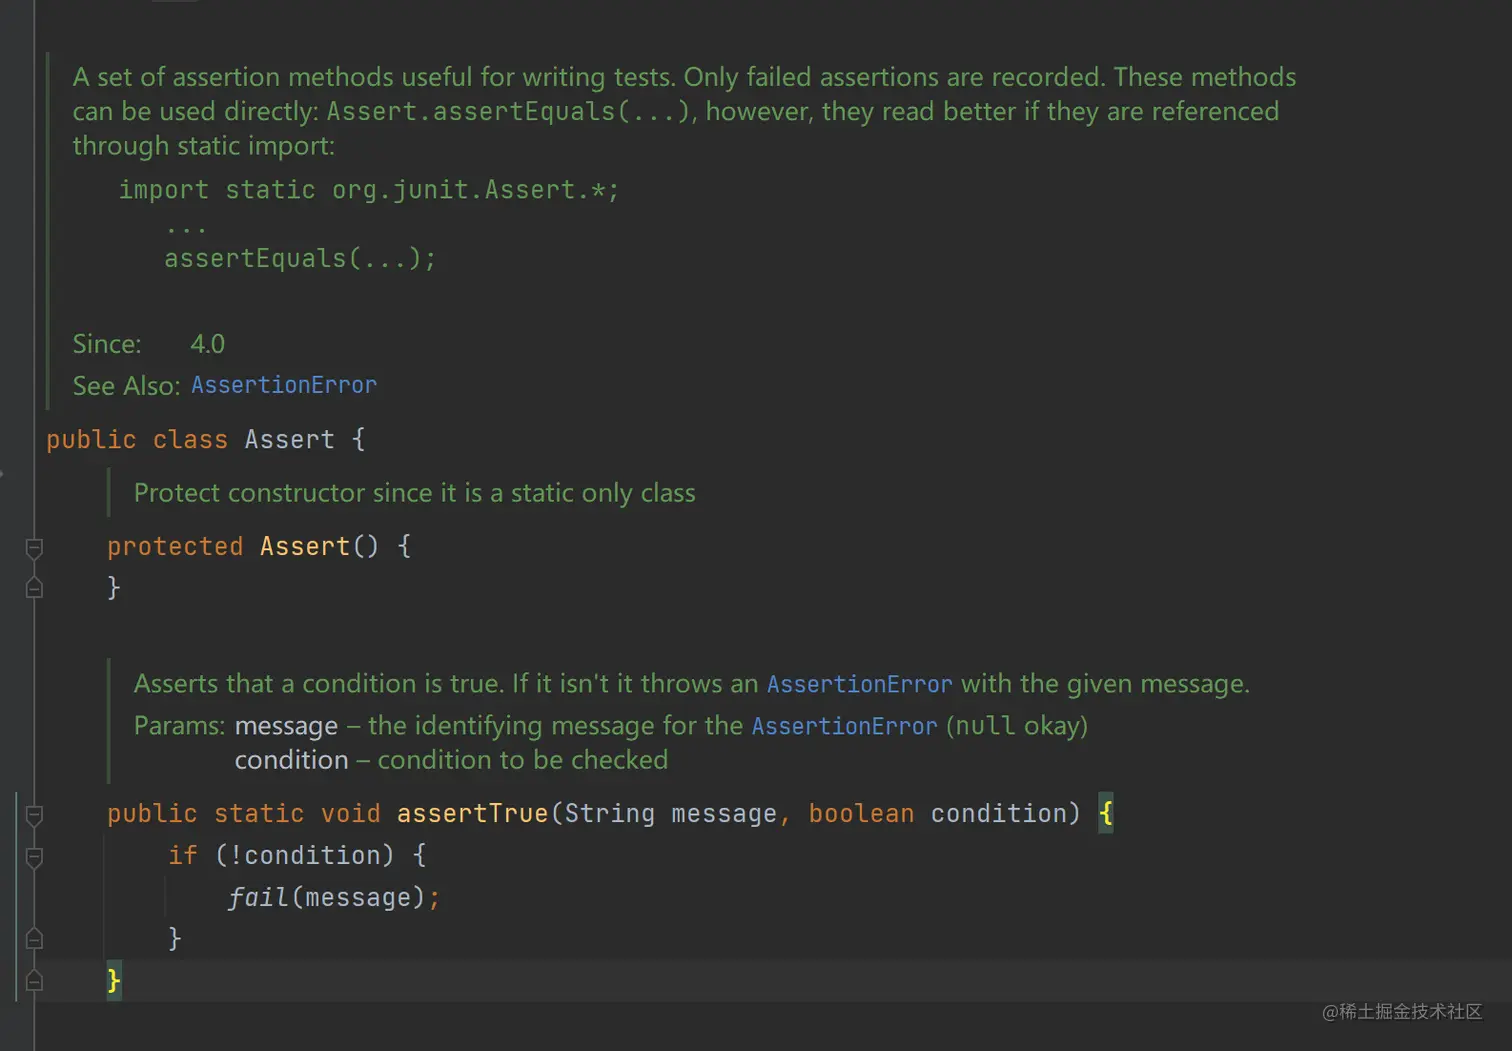The width and height of the screenshot is (1512, 1051).
Task: Click the 'if' keyword in the method body
Action: pyautogui.click(x=183, y=856)
